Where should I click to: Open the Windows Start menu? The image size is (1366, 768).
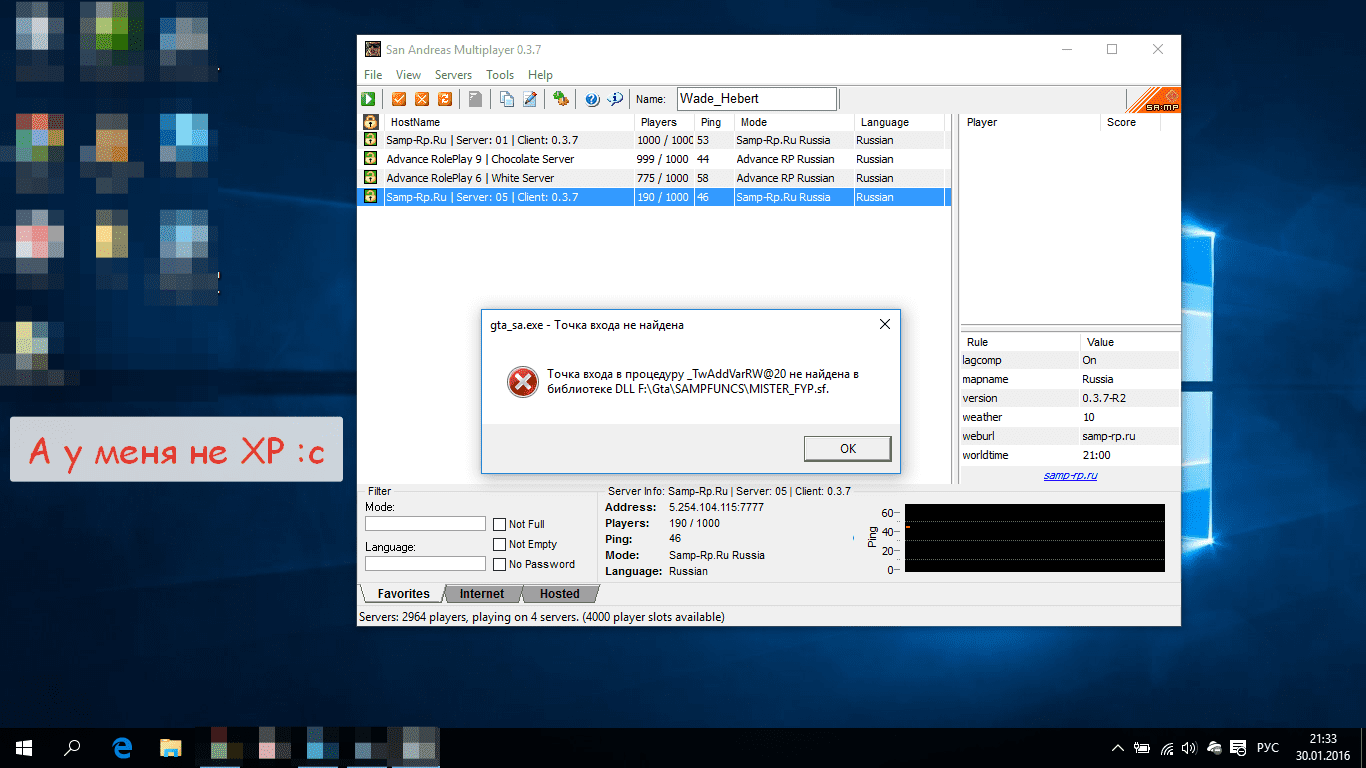pyautogui.click(x=24, y=747)
